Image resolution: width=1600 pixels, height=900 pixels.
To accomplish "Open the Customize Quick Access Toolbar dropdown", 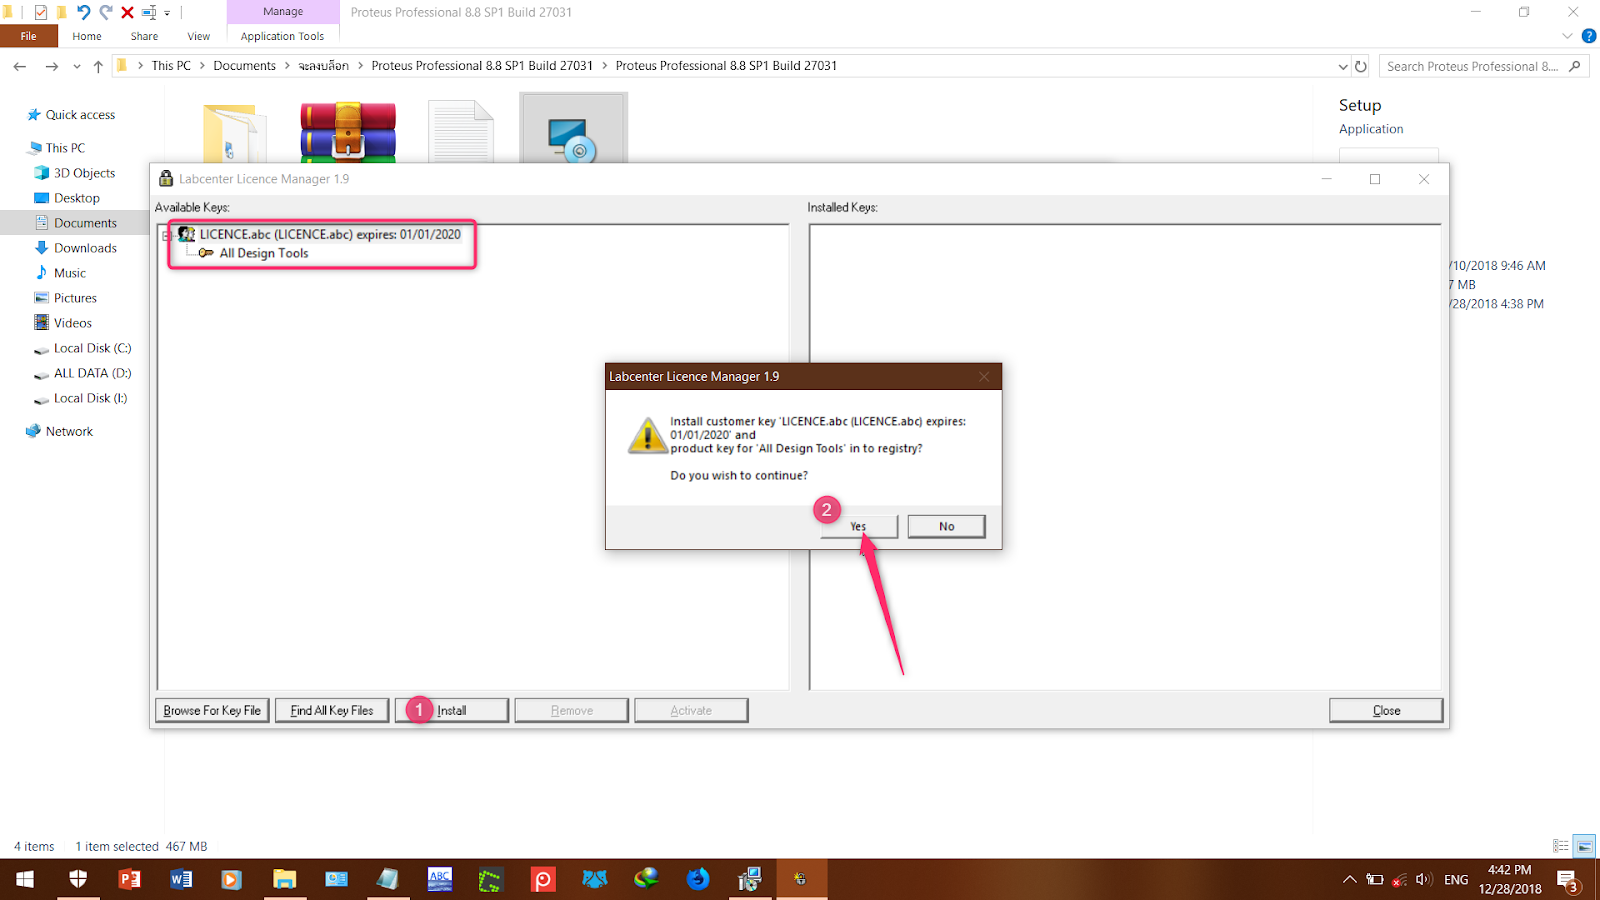I will [x=167, y=13].
